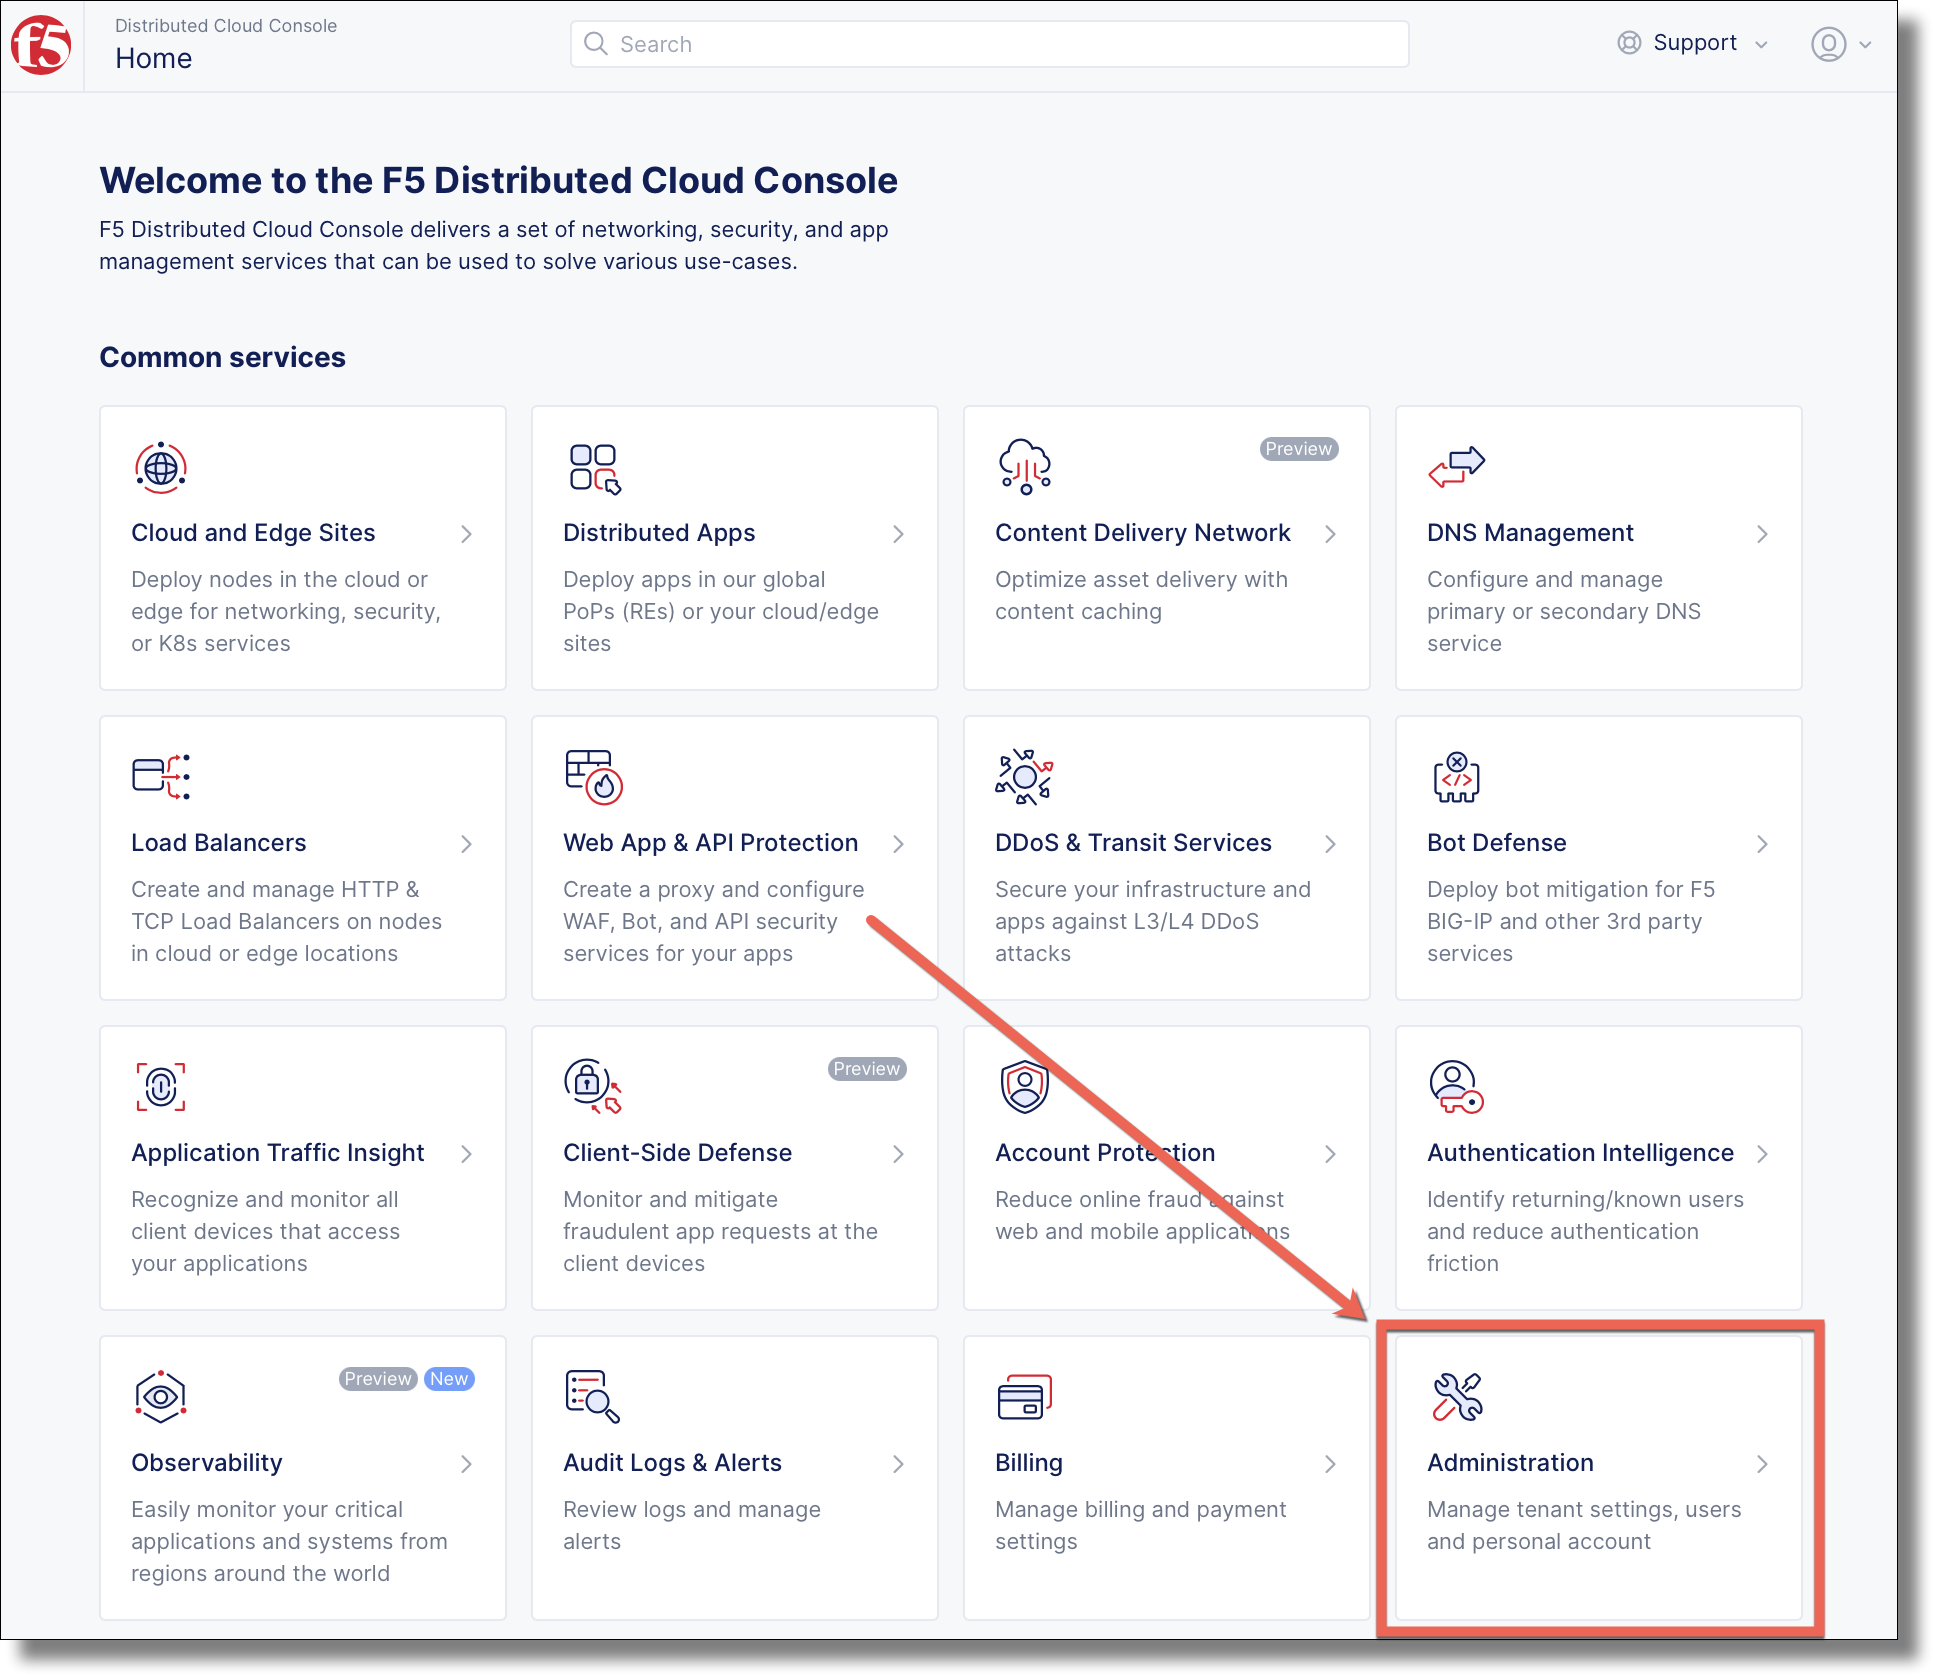Open the Billing service

pos(1167,1478)
